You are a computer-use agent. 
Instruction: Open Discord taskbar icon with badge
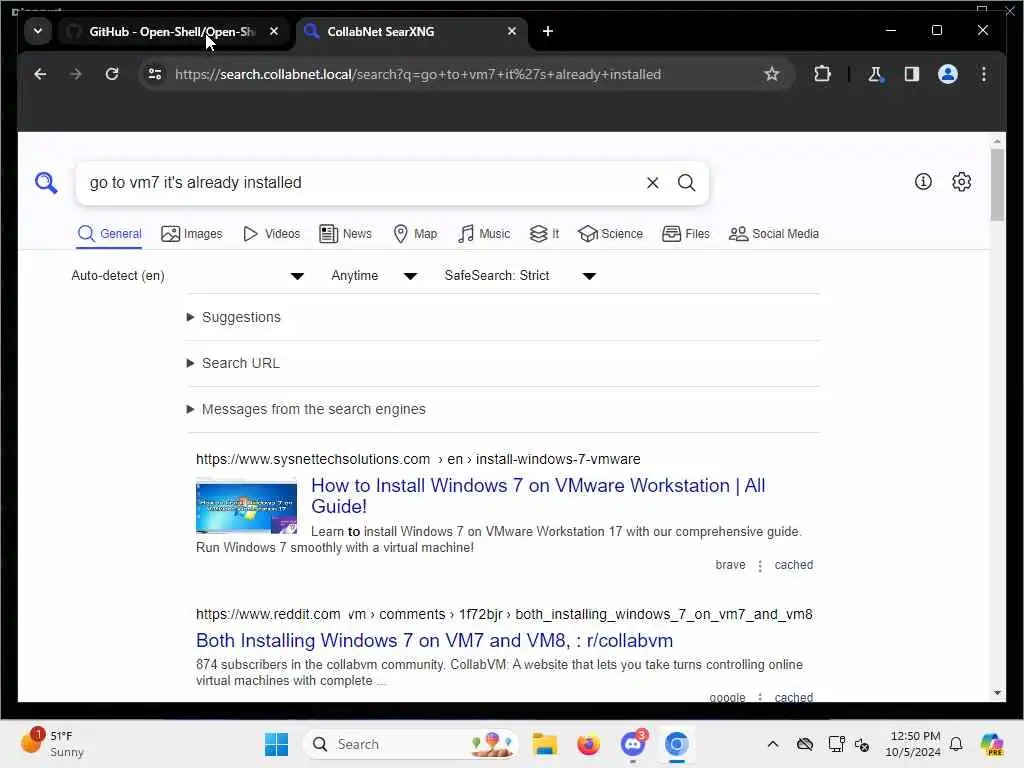click(x=633, y=744)
